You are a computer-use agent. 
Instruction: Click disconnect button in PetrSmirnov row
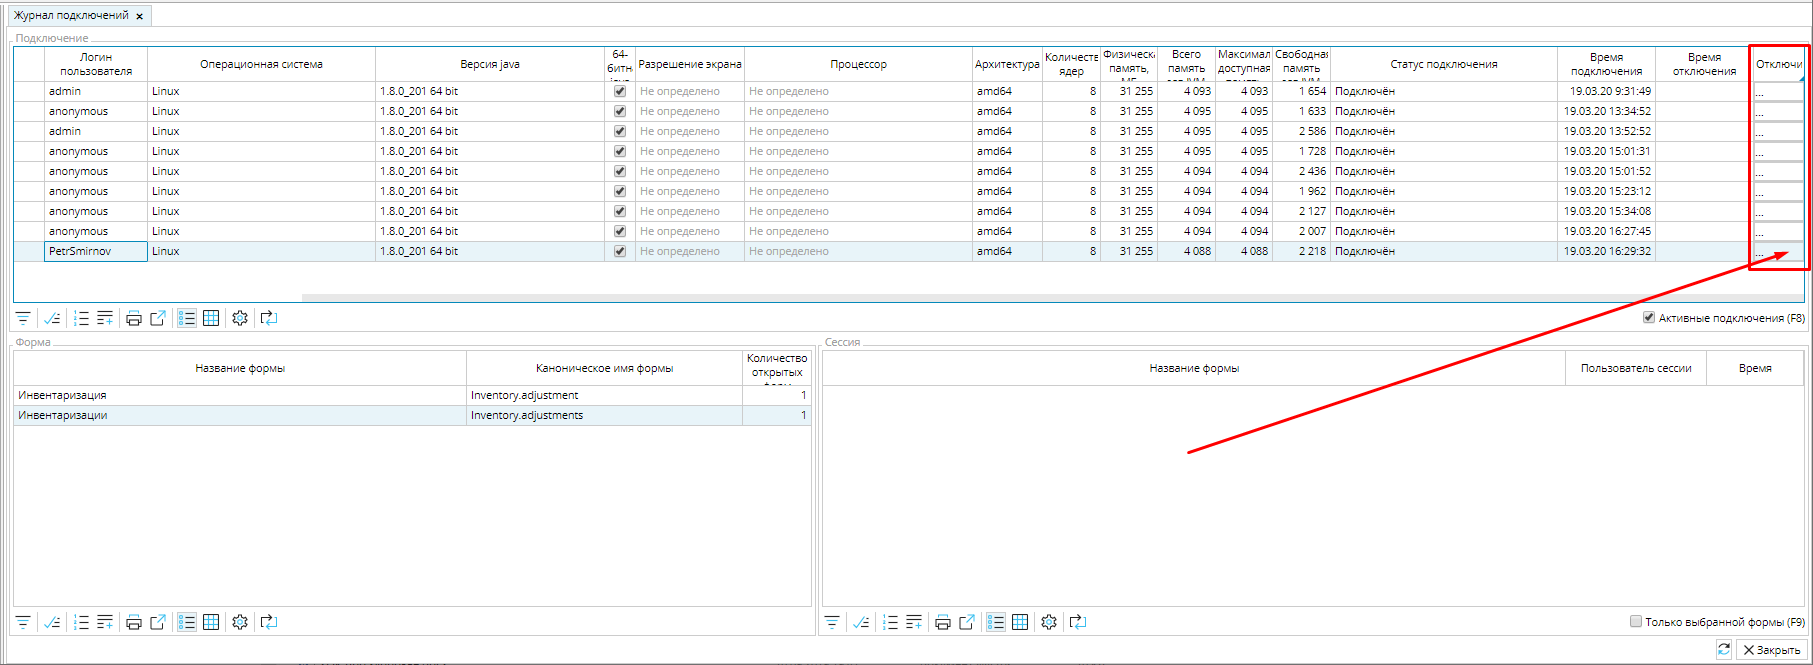1778,251
